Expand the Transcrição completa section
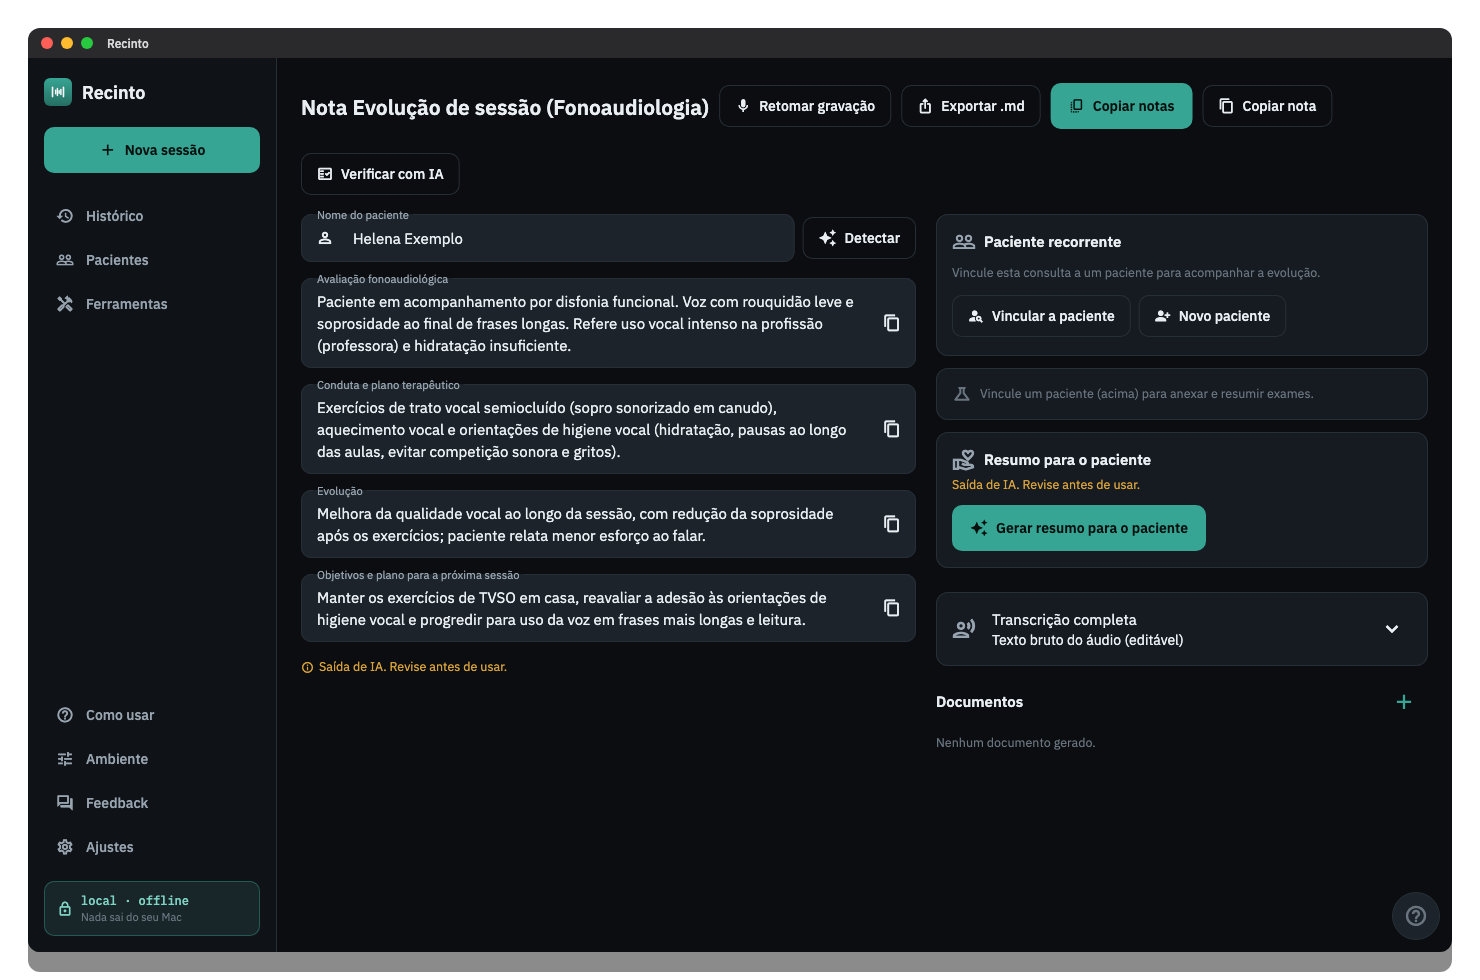 coord(1181,629)
